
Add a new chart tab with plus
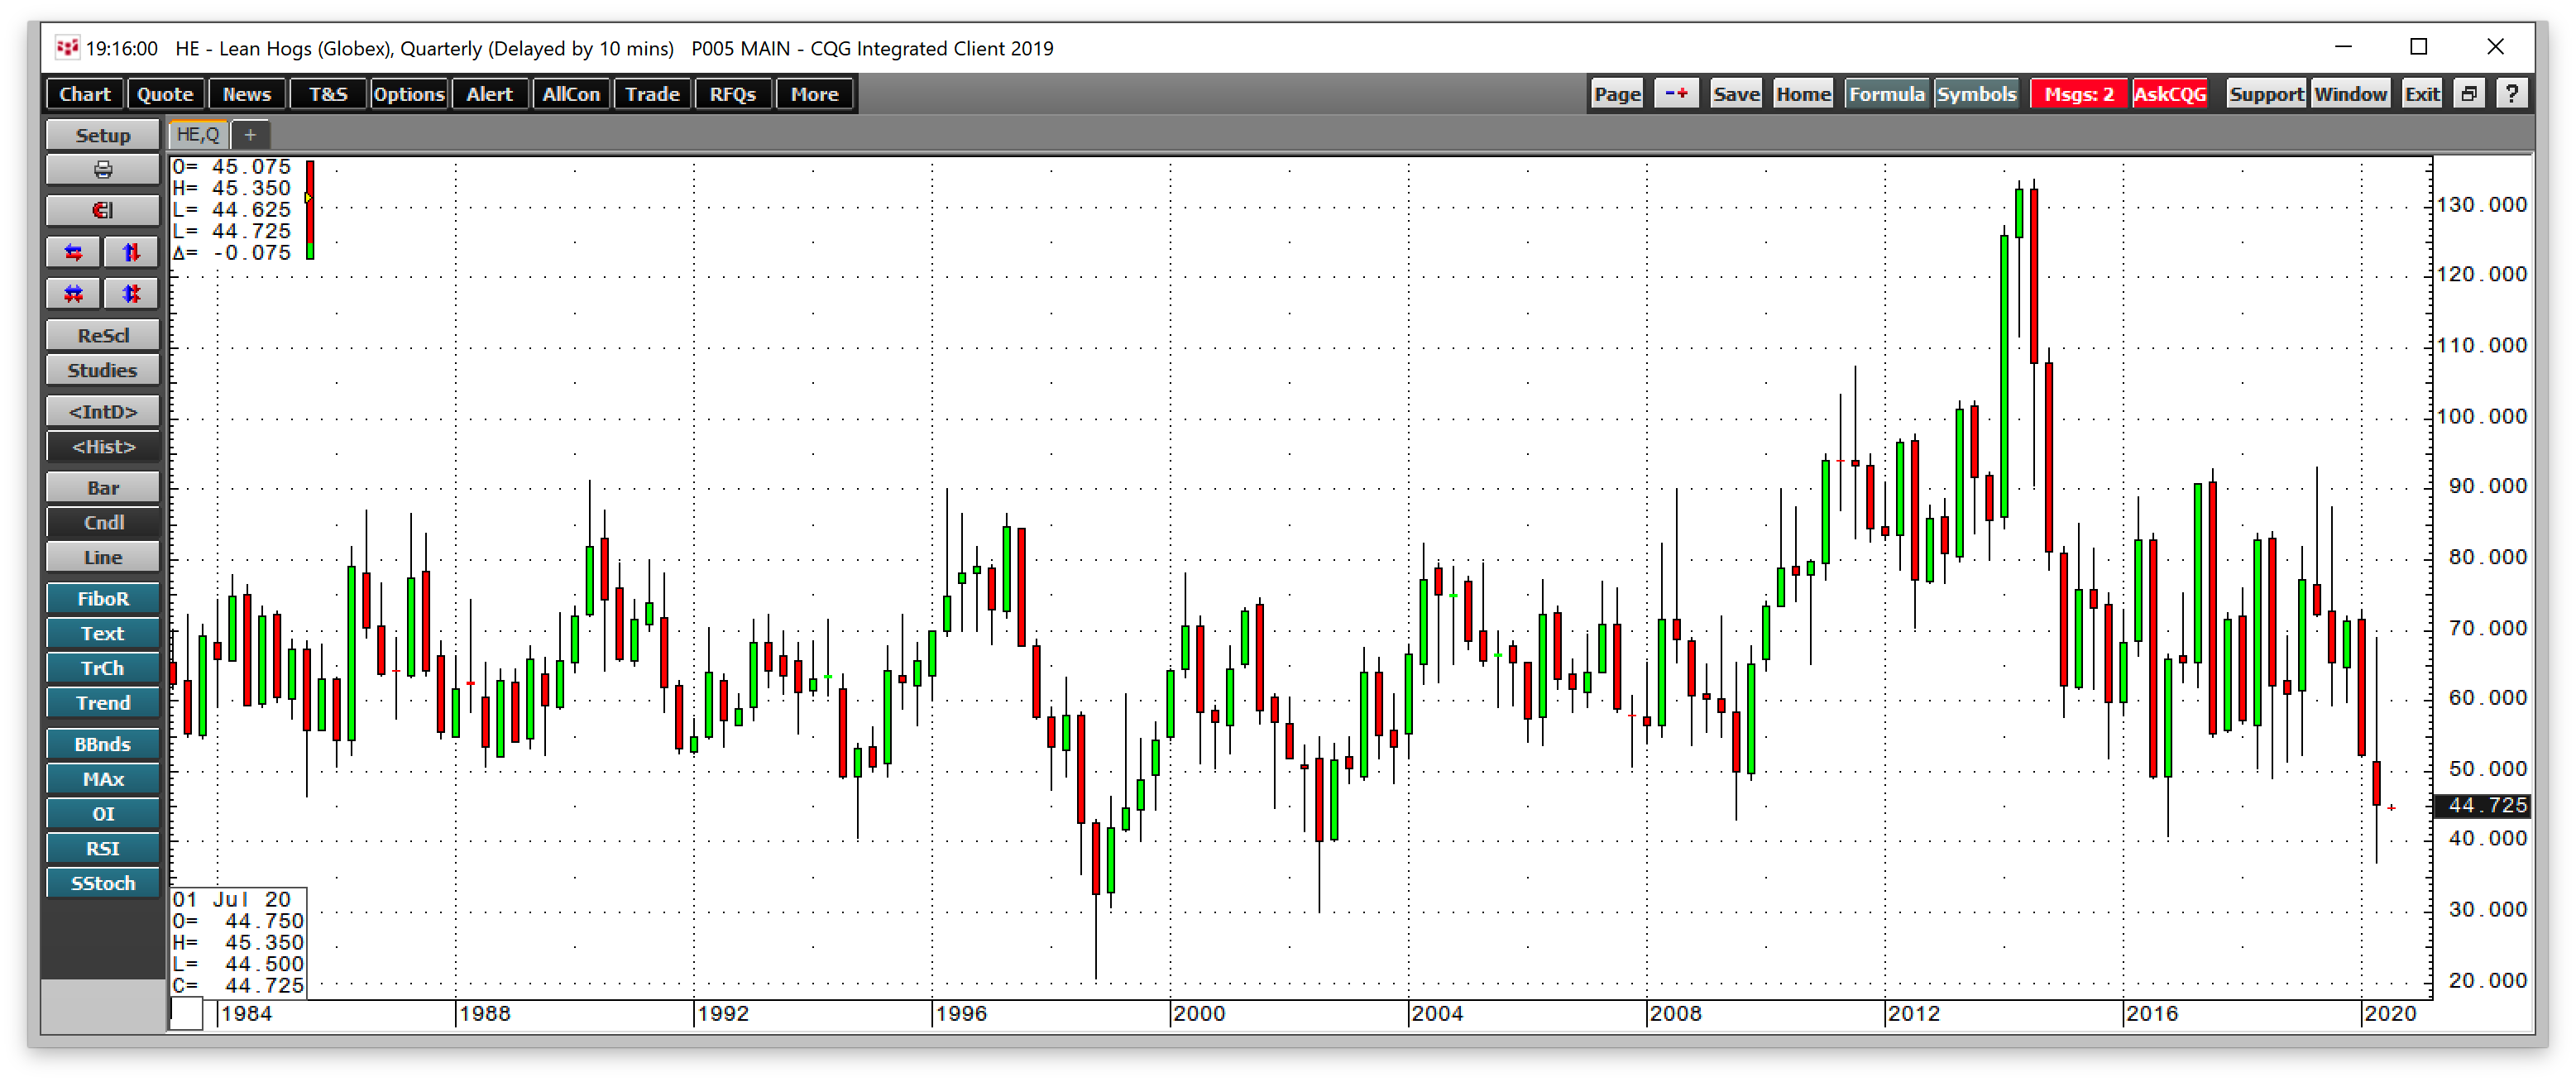(250, 134)
